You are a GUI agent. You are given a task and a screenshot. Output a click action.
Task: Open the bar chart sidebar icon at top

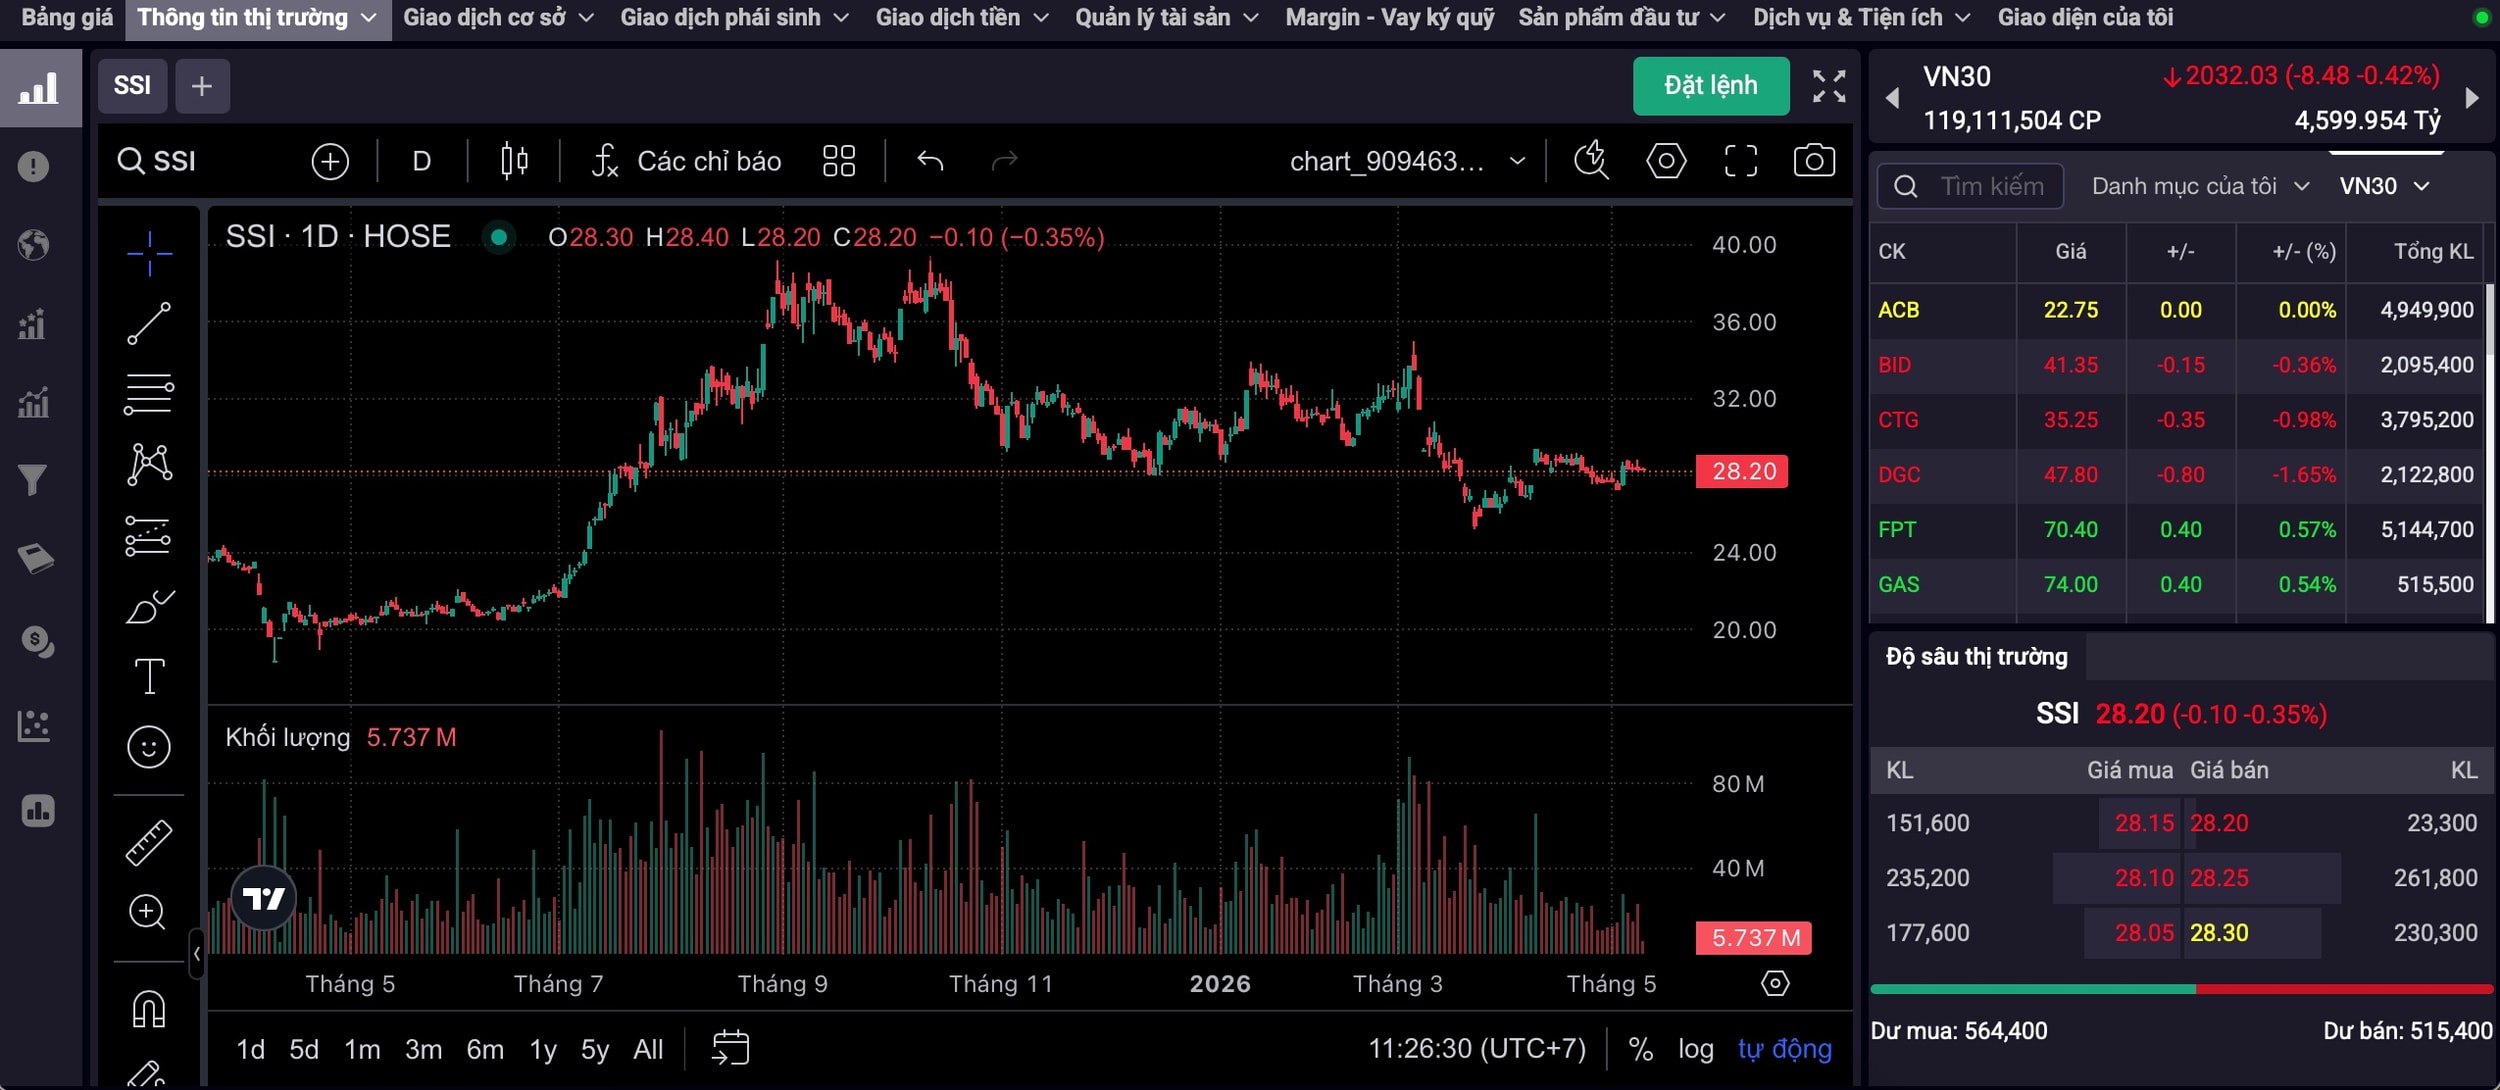[x=39, y=88]
